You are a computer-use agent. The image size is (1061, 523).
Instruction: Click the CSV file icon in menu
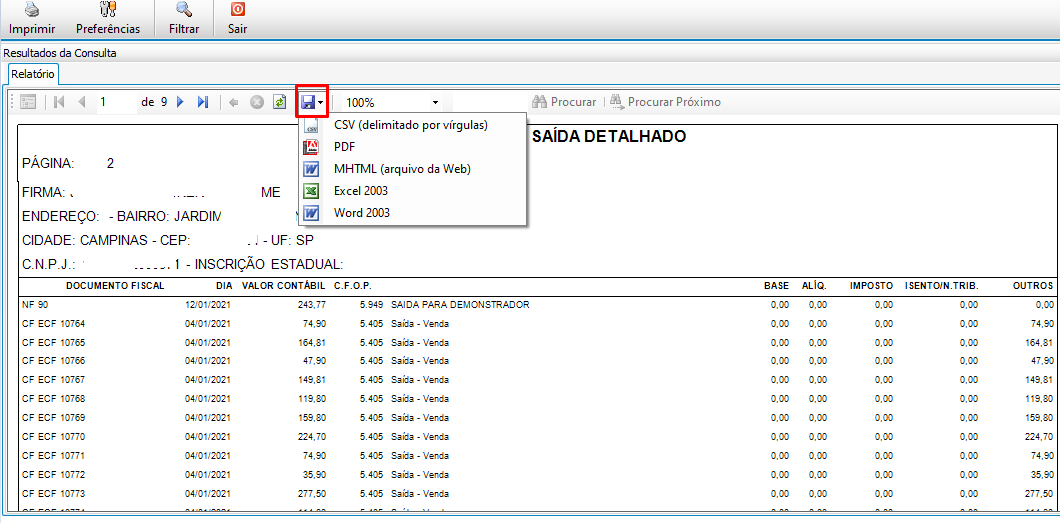pos(311,125)
